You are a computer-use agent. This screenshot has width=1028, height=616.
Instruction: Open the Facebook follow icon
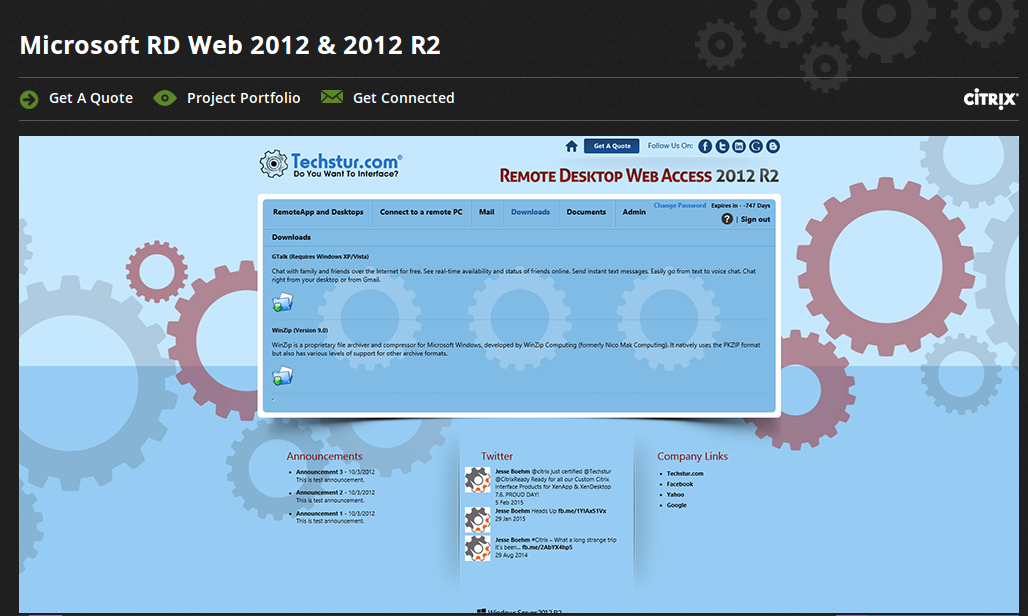pyautogui.click(x=705, y=146)
